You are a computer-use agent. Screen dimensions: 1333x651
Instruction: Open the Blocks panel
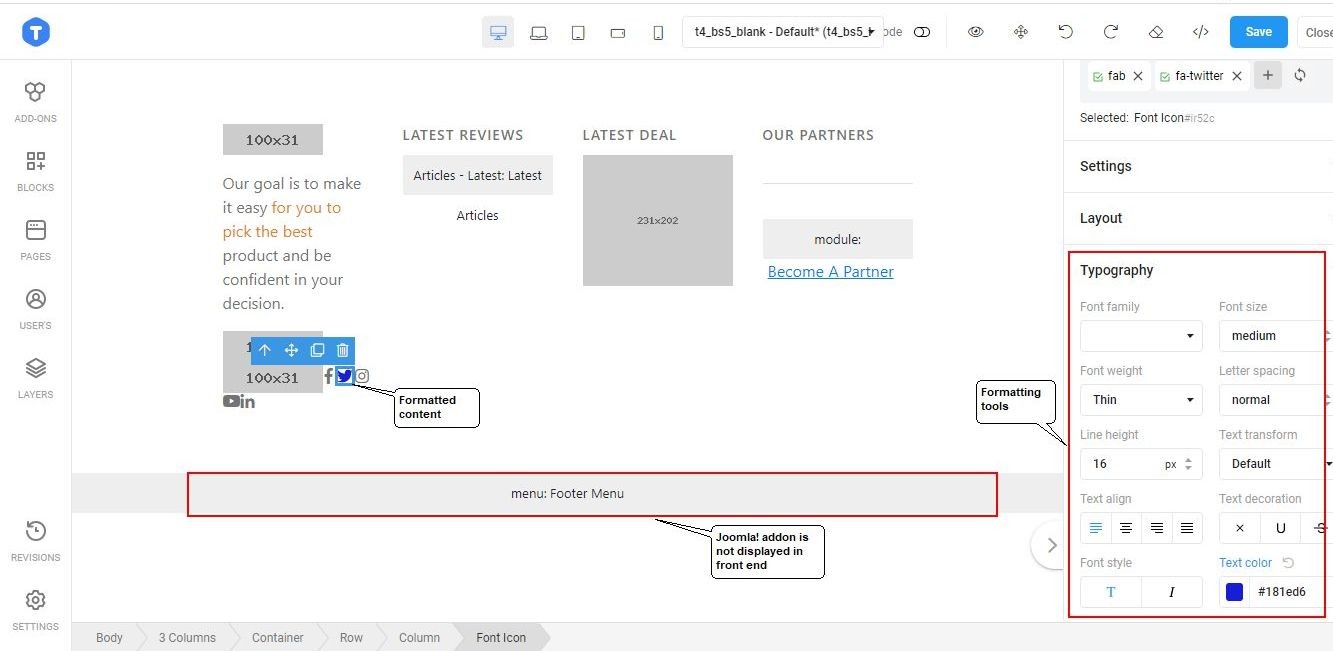click(x=35, y=170)
